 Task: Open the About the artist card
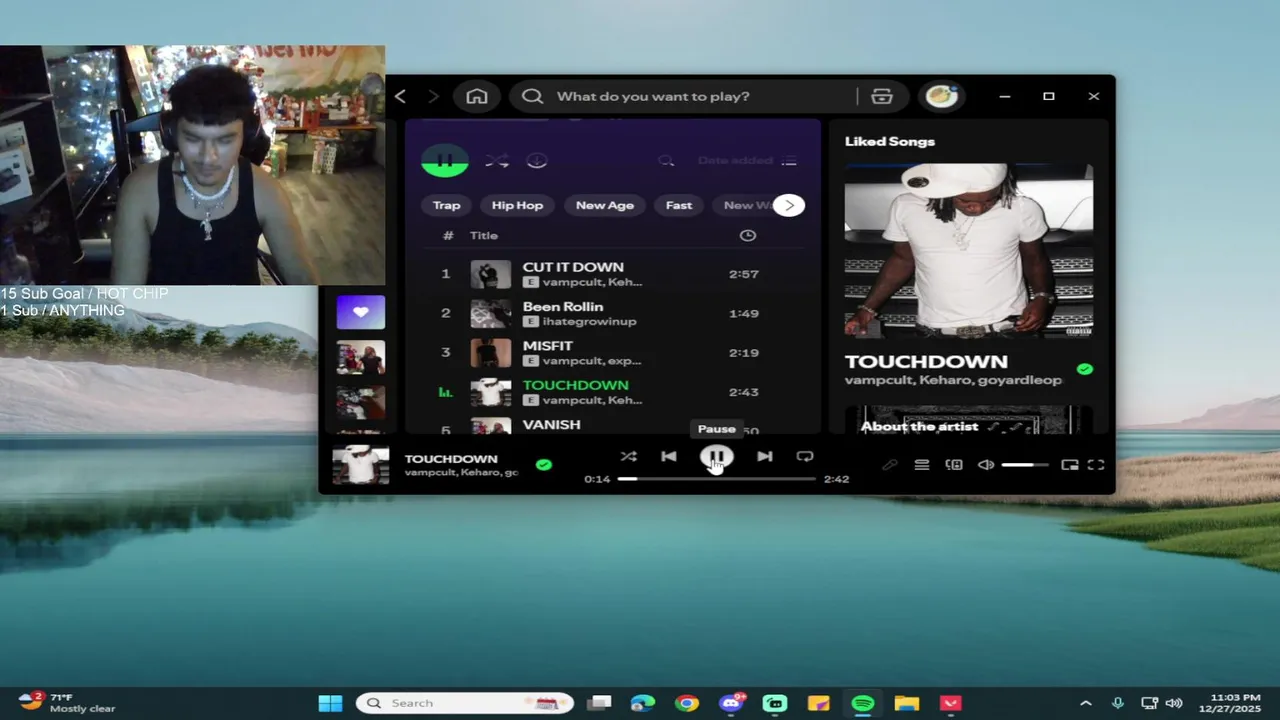(968, 420)
